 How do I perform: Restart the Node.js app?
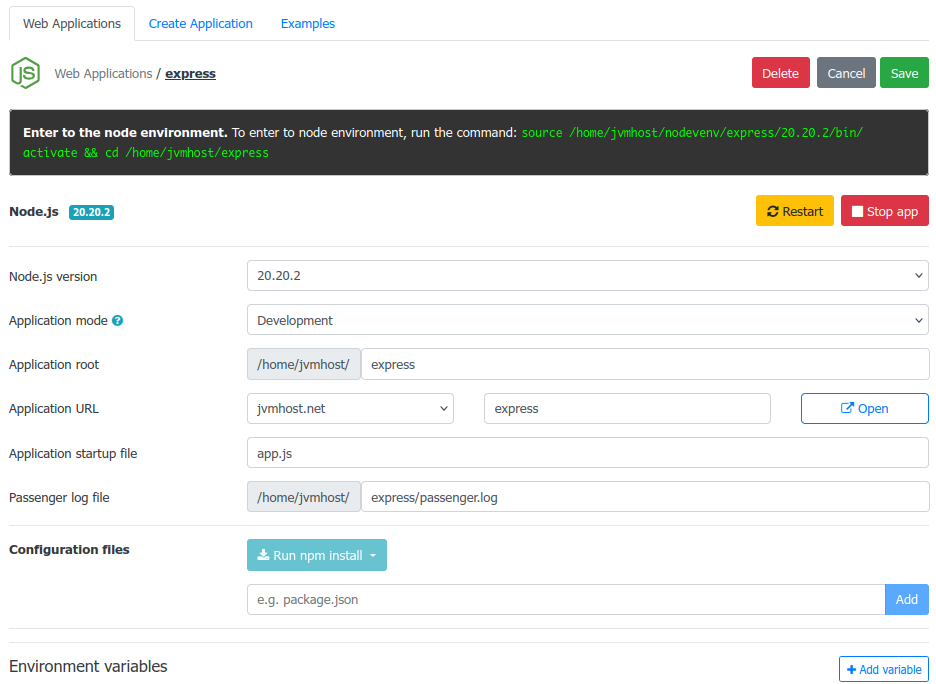click(x=795, y=211)
